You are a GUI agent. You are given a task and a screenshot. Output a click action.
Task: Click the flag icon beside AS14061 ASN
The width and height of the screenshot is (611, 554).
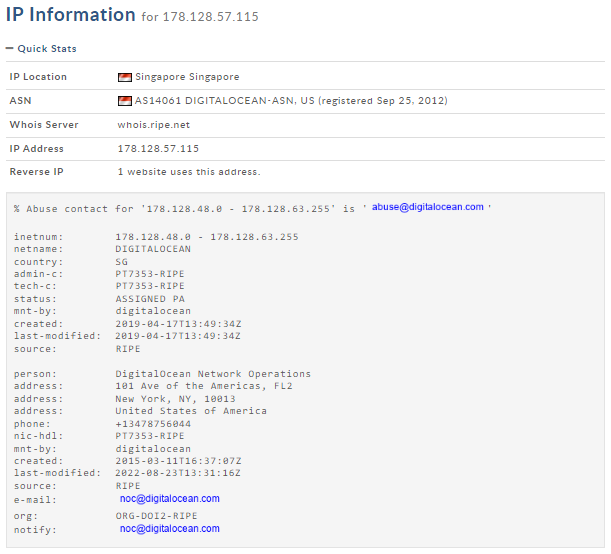[x=125, y=101]
